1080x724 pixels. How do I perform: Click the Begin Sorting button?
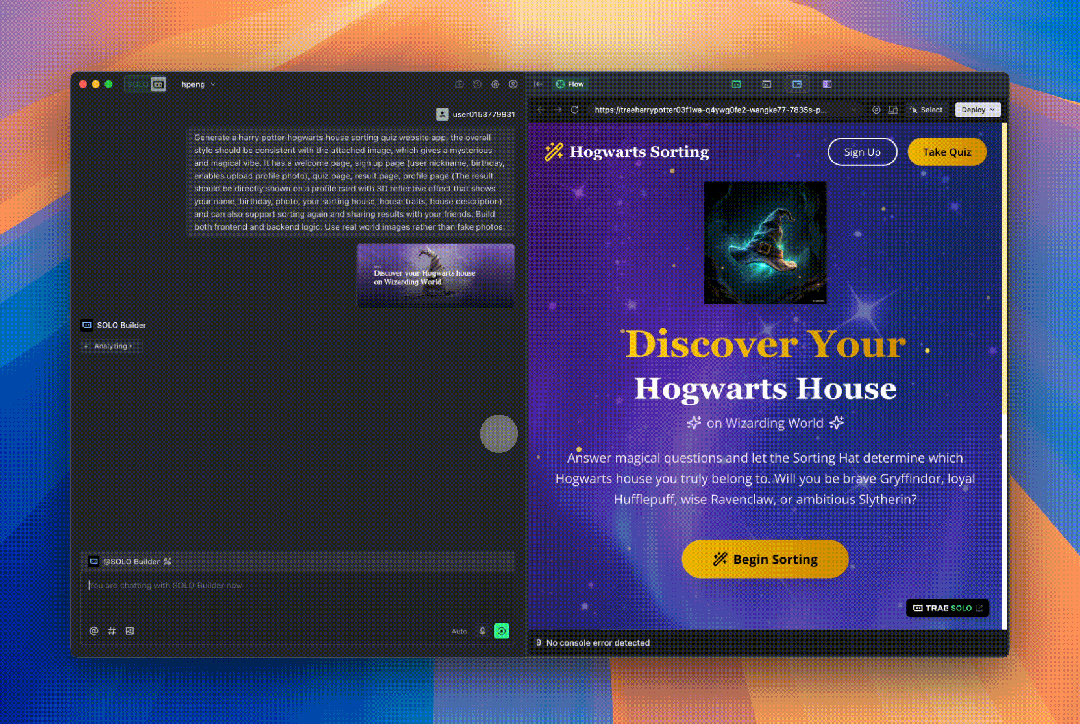pyautogui.click(x=765, y=559)
